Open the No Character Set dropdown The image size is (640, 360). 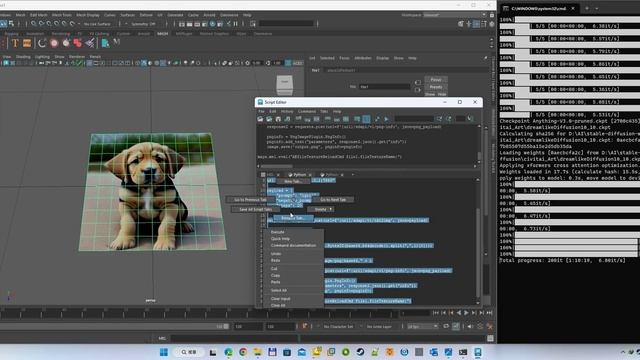pyautogui.click(x=338, y=327)
